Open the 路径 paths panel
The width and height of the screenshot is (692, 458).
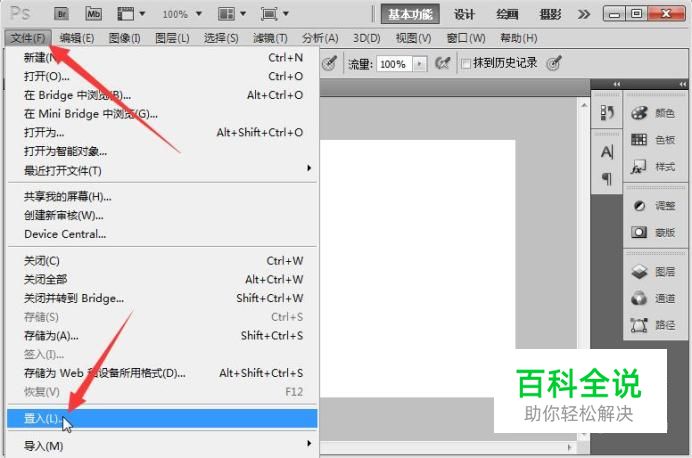coord(654,325)
